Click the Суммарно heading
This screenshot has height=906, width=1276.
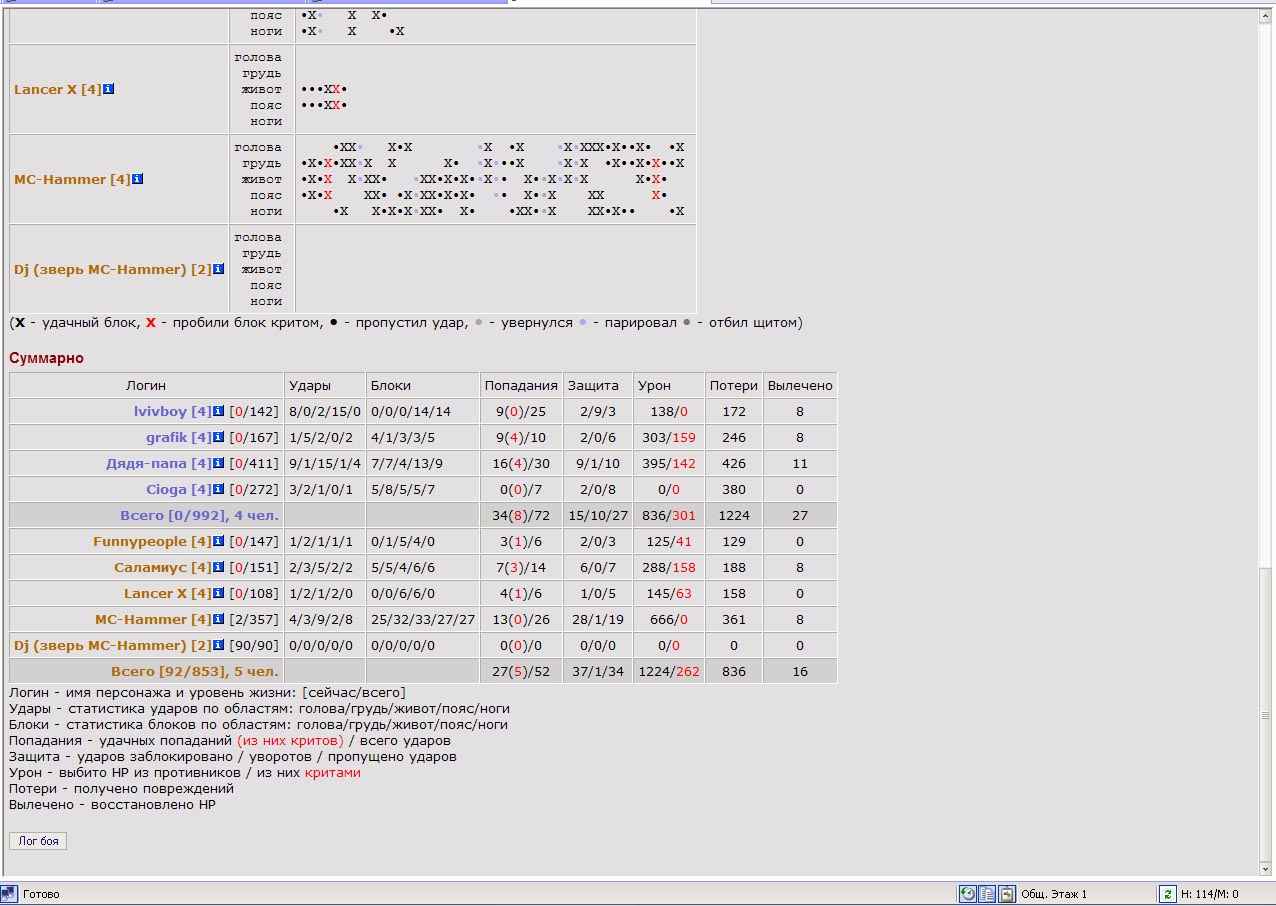click(x=46, y=358)
